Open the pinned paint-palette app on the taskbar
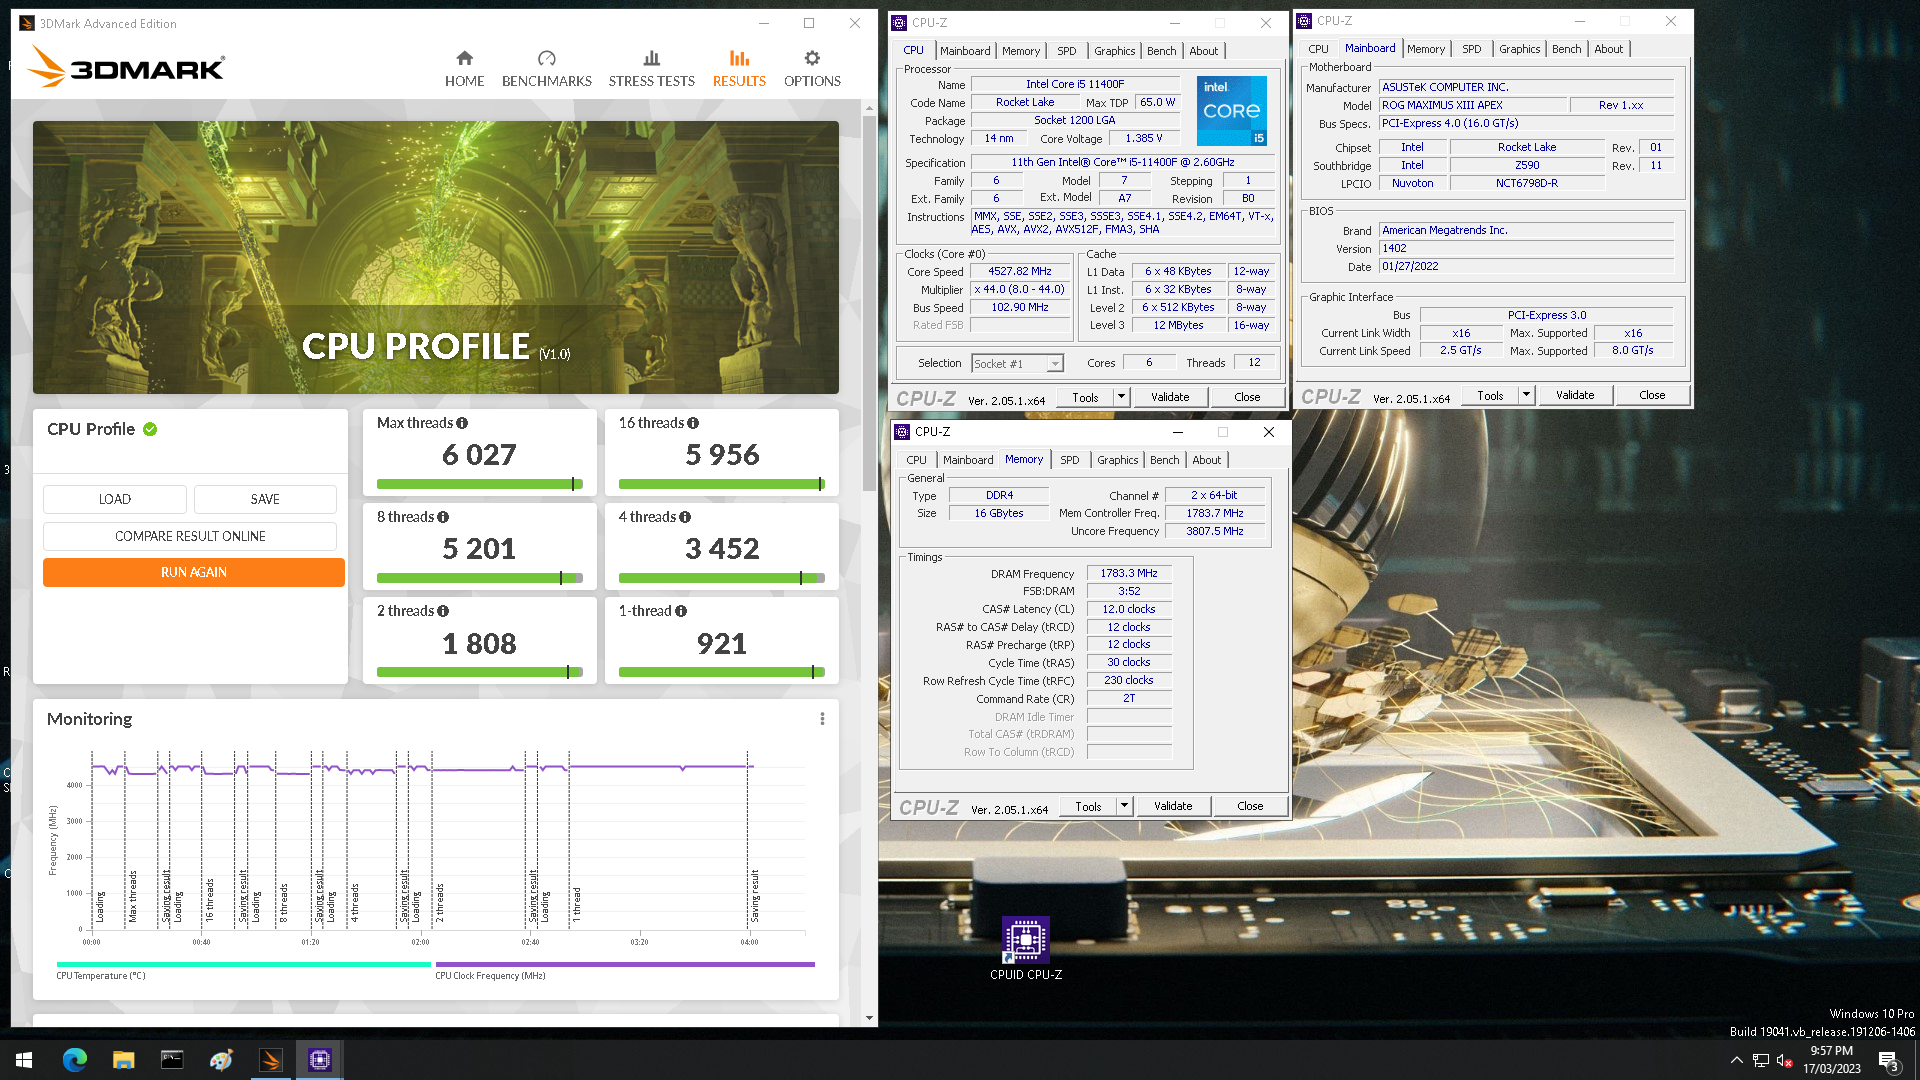Viewport: 1920px width, 1080px height. (x=221, y=1060)
